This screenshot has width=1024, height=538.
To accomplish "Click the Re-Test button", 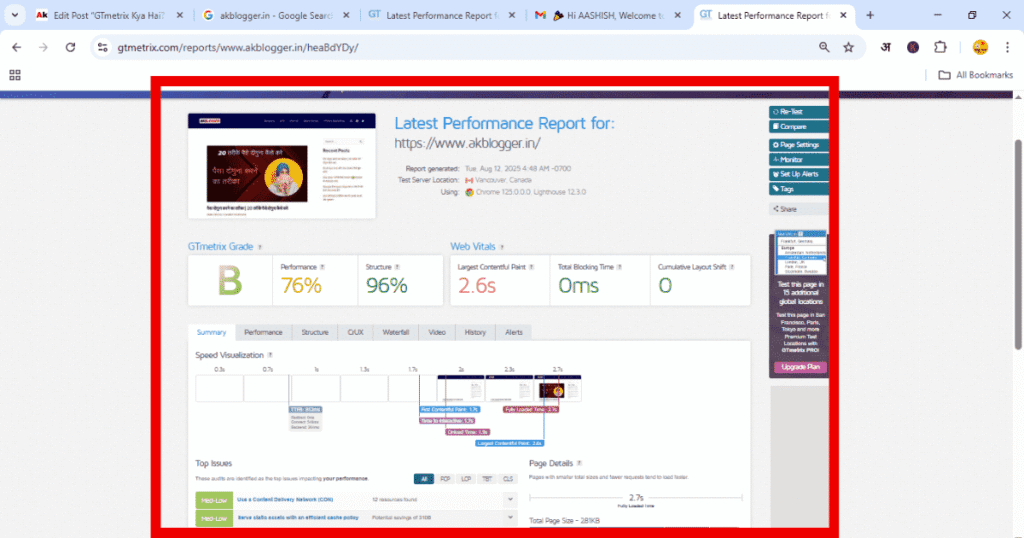I will pyautogui.click(x=798, y=112).
